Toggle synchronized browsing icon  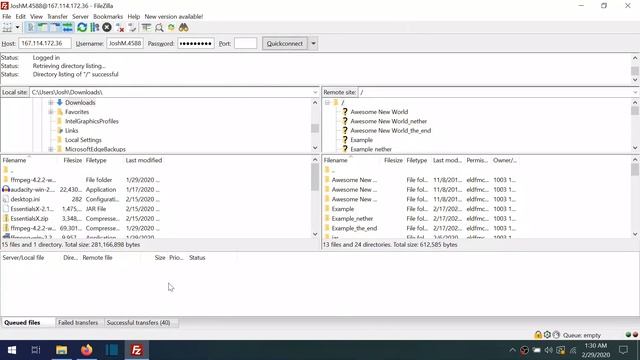[x=171, y=27]
